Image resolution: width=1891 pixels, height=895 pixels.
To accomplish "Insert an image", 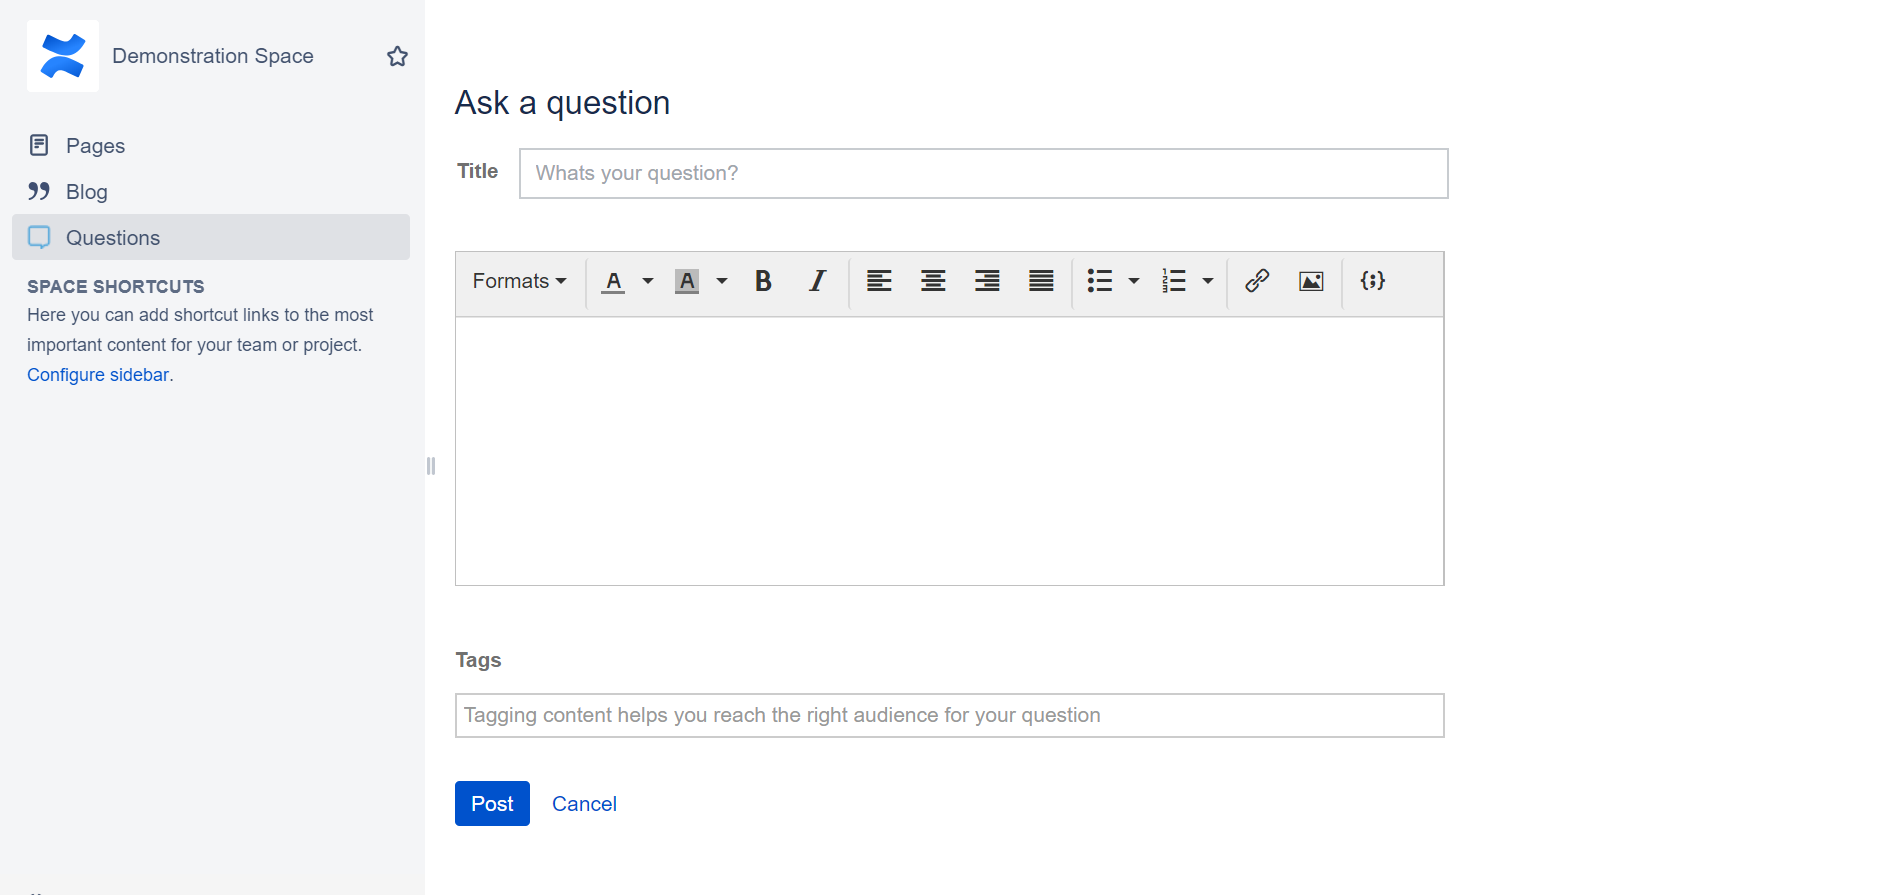I will click(x=1311, y=281).
